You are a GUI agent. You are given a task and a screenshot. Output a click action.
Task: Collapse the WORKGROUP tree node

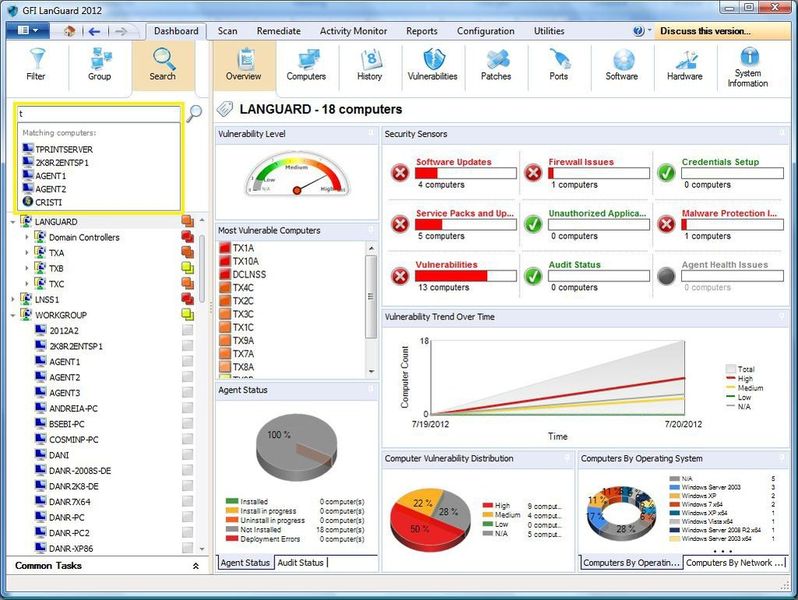point(13,316)
